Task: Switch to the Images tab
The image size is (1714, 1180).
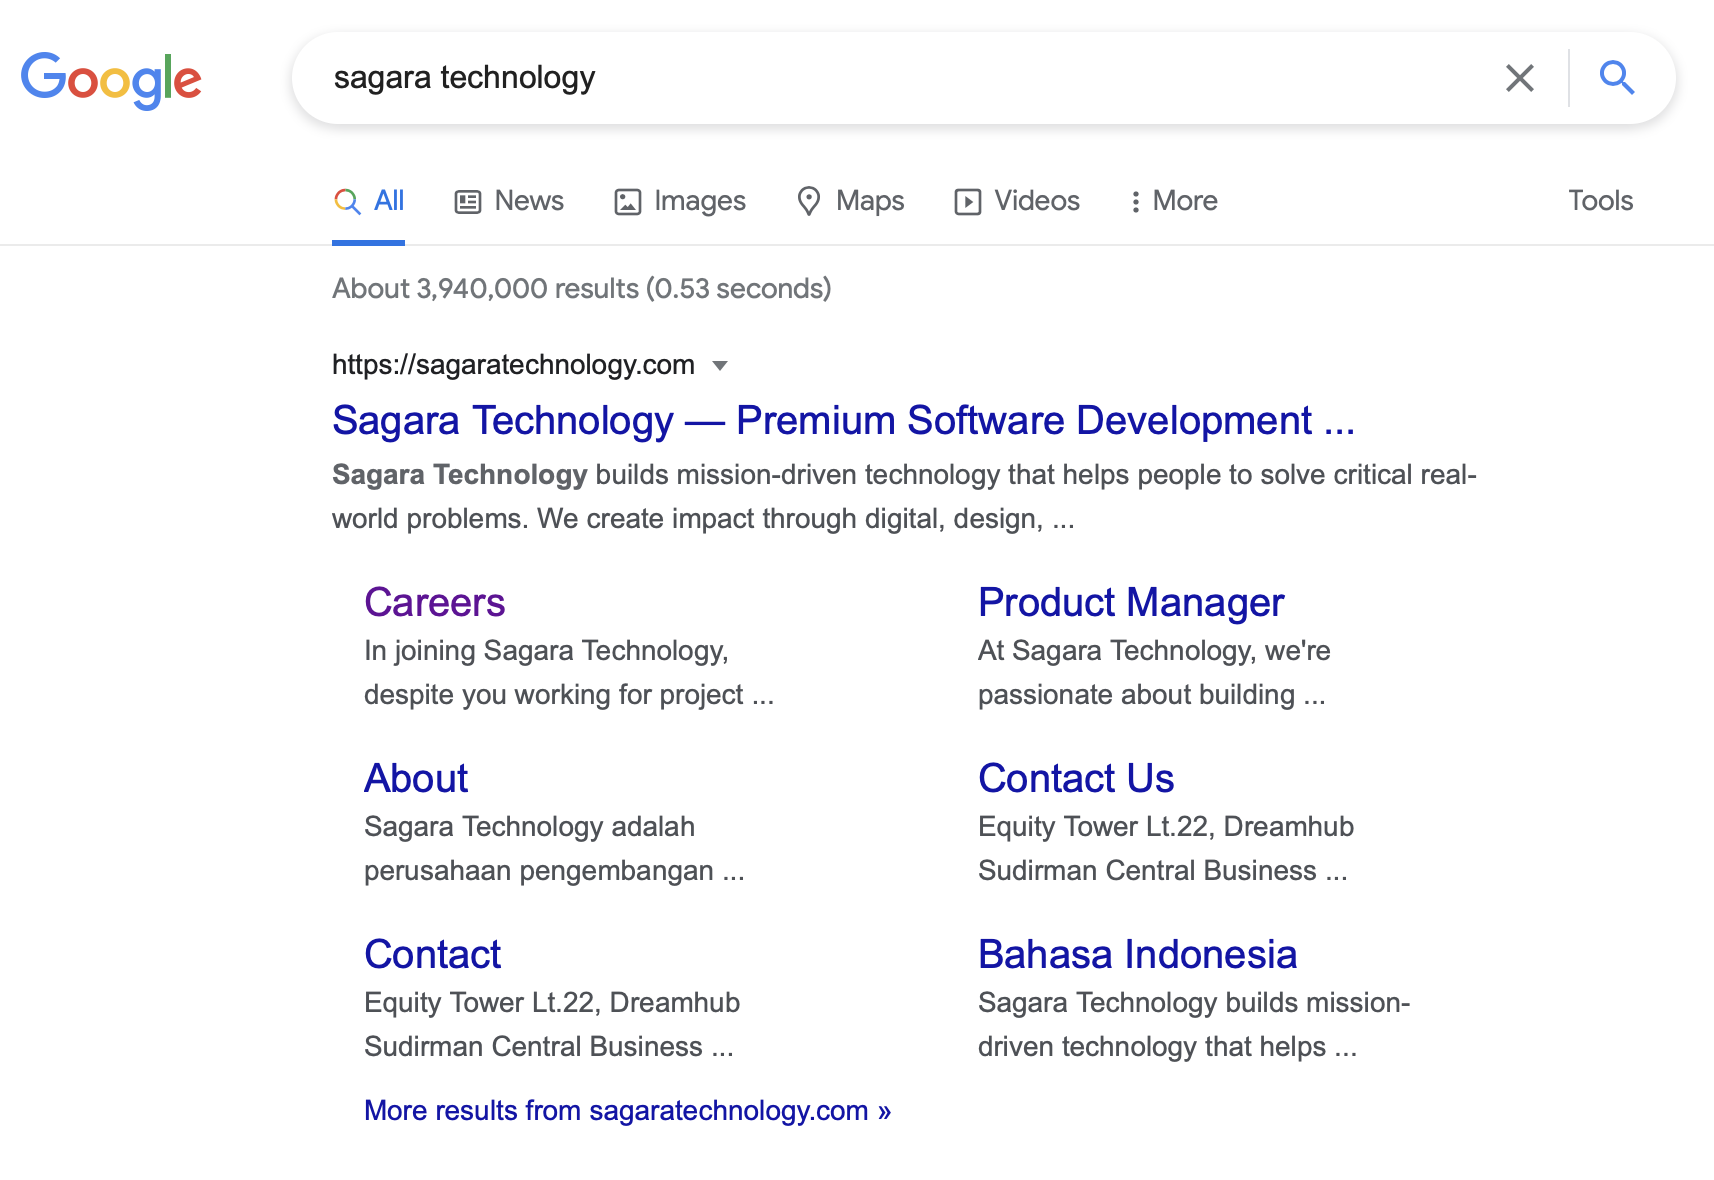Action: click(680, 201)
